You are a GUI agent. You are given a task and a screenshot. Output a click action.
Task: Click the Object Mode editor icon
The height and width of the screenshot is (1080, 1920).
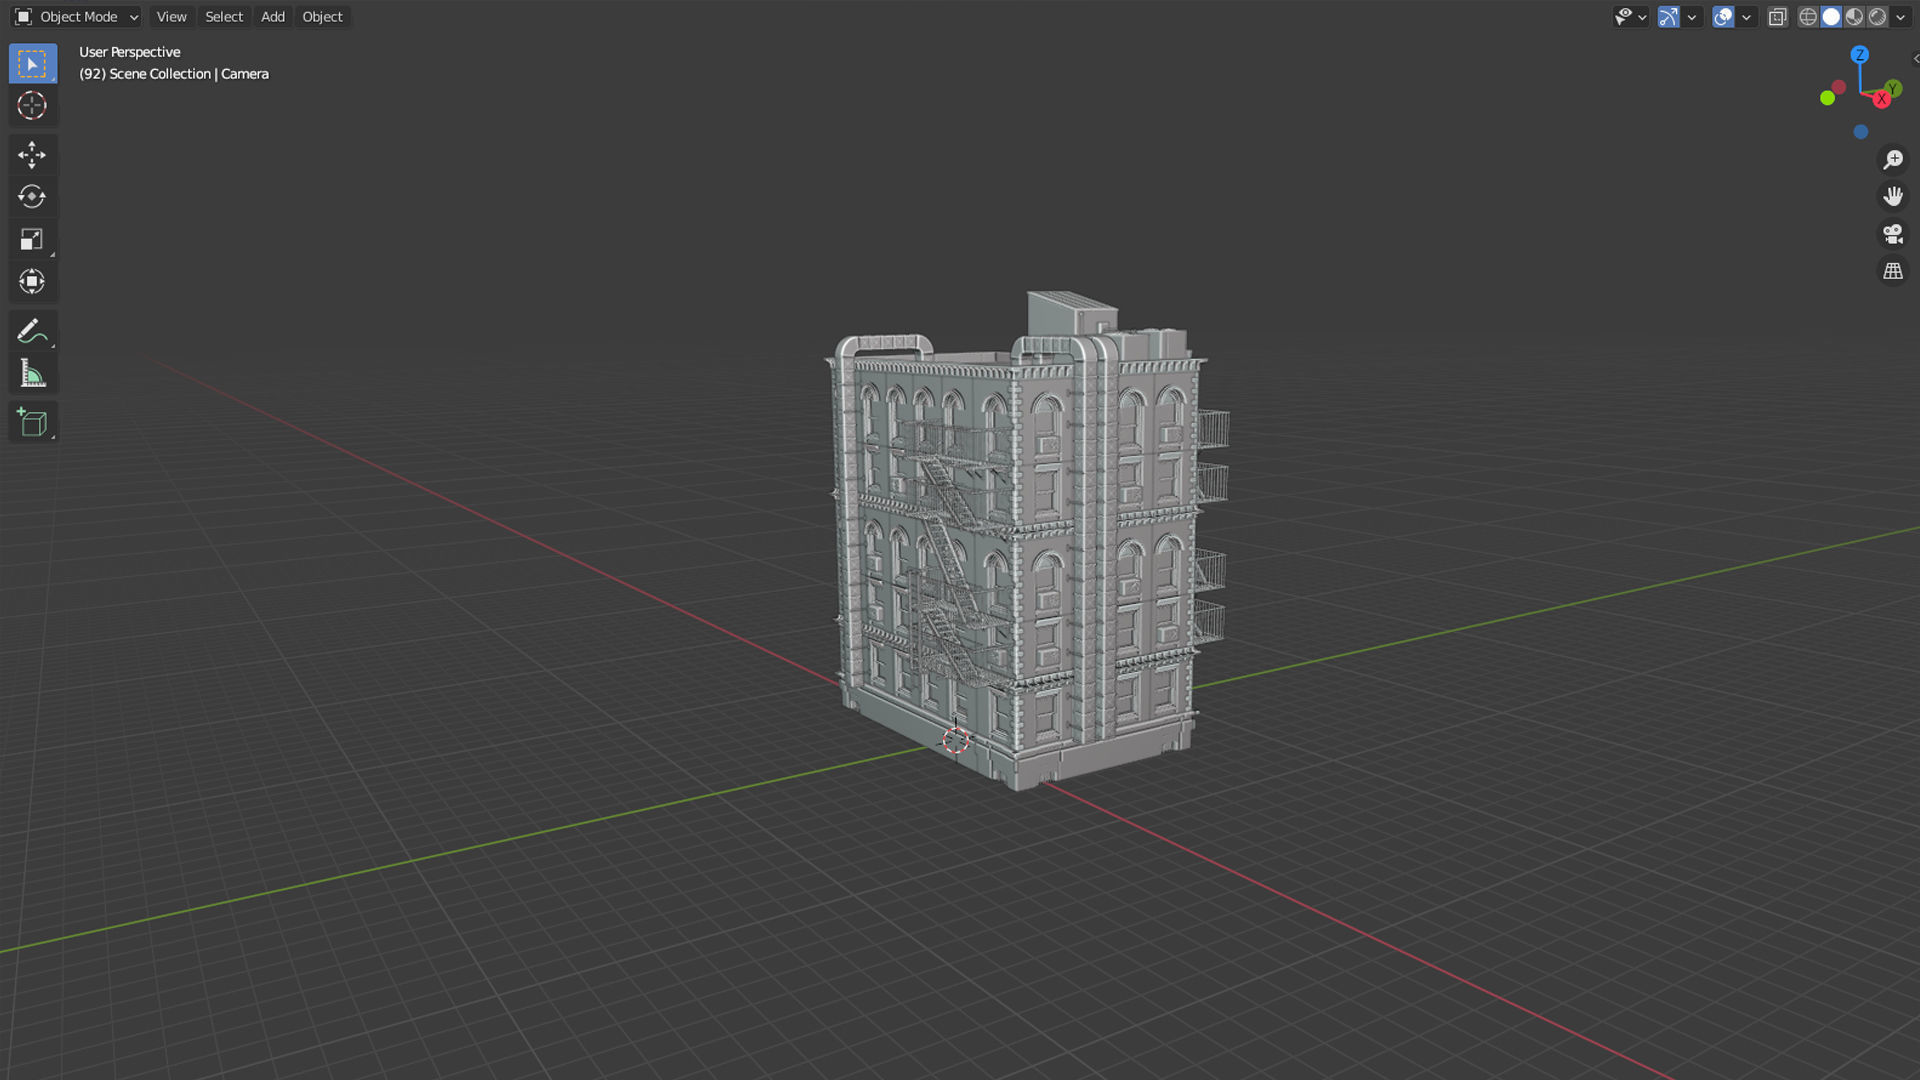23,17
